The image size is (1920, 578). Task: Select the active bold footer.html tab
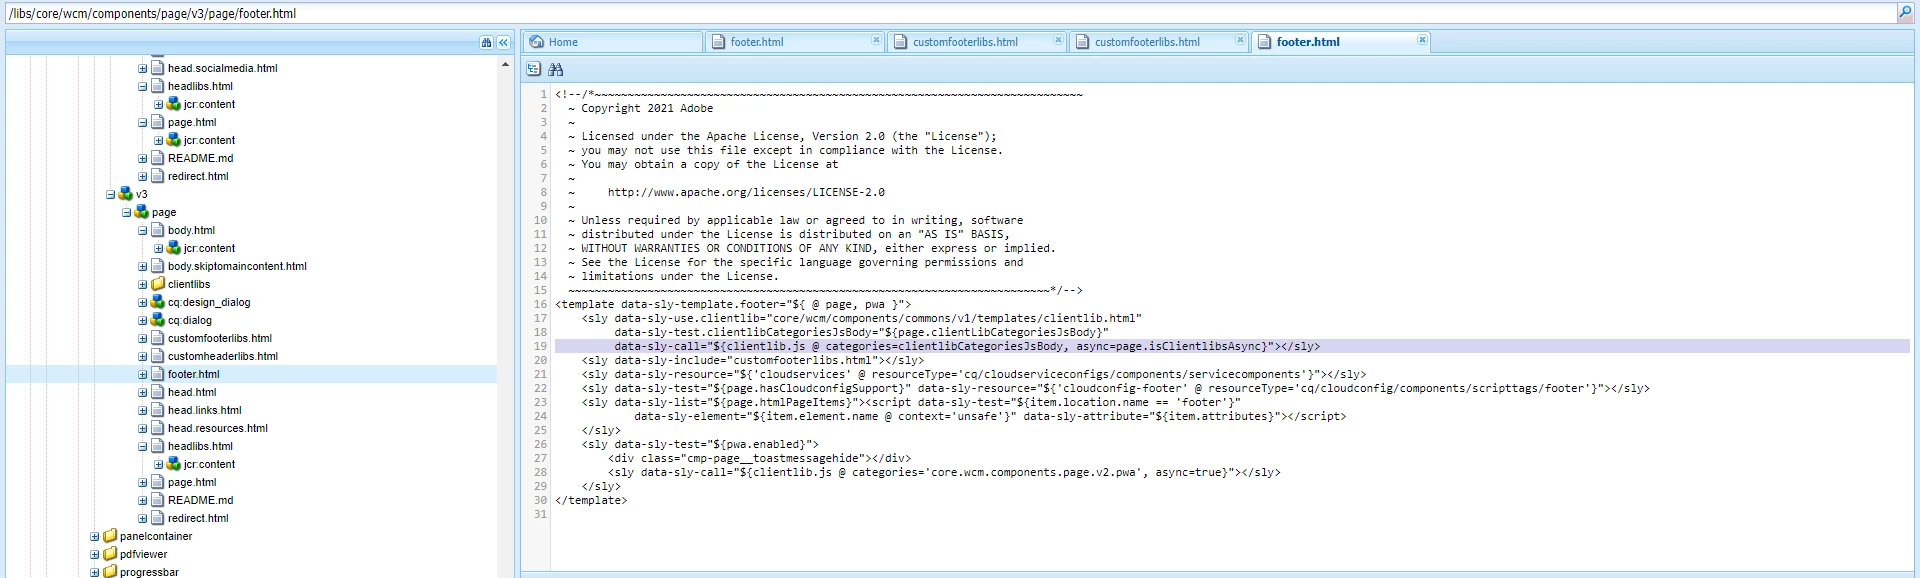[x=1340, y=42]
